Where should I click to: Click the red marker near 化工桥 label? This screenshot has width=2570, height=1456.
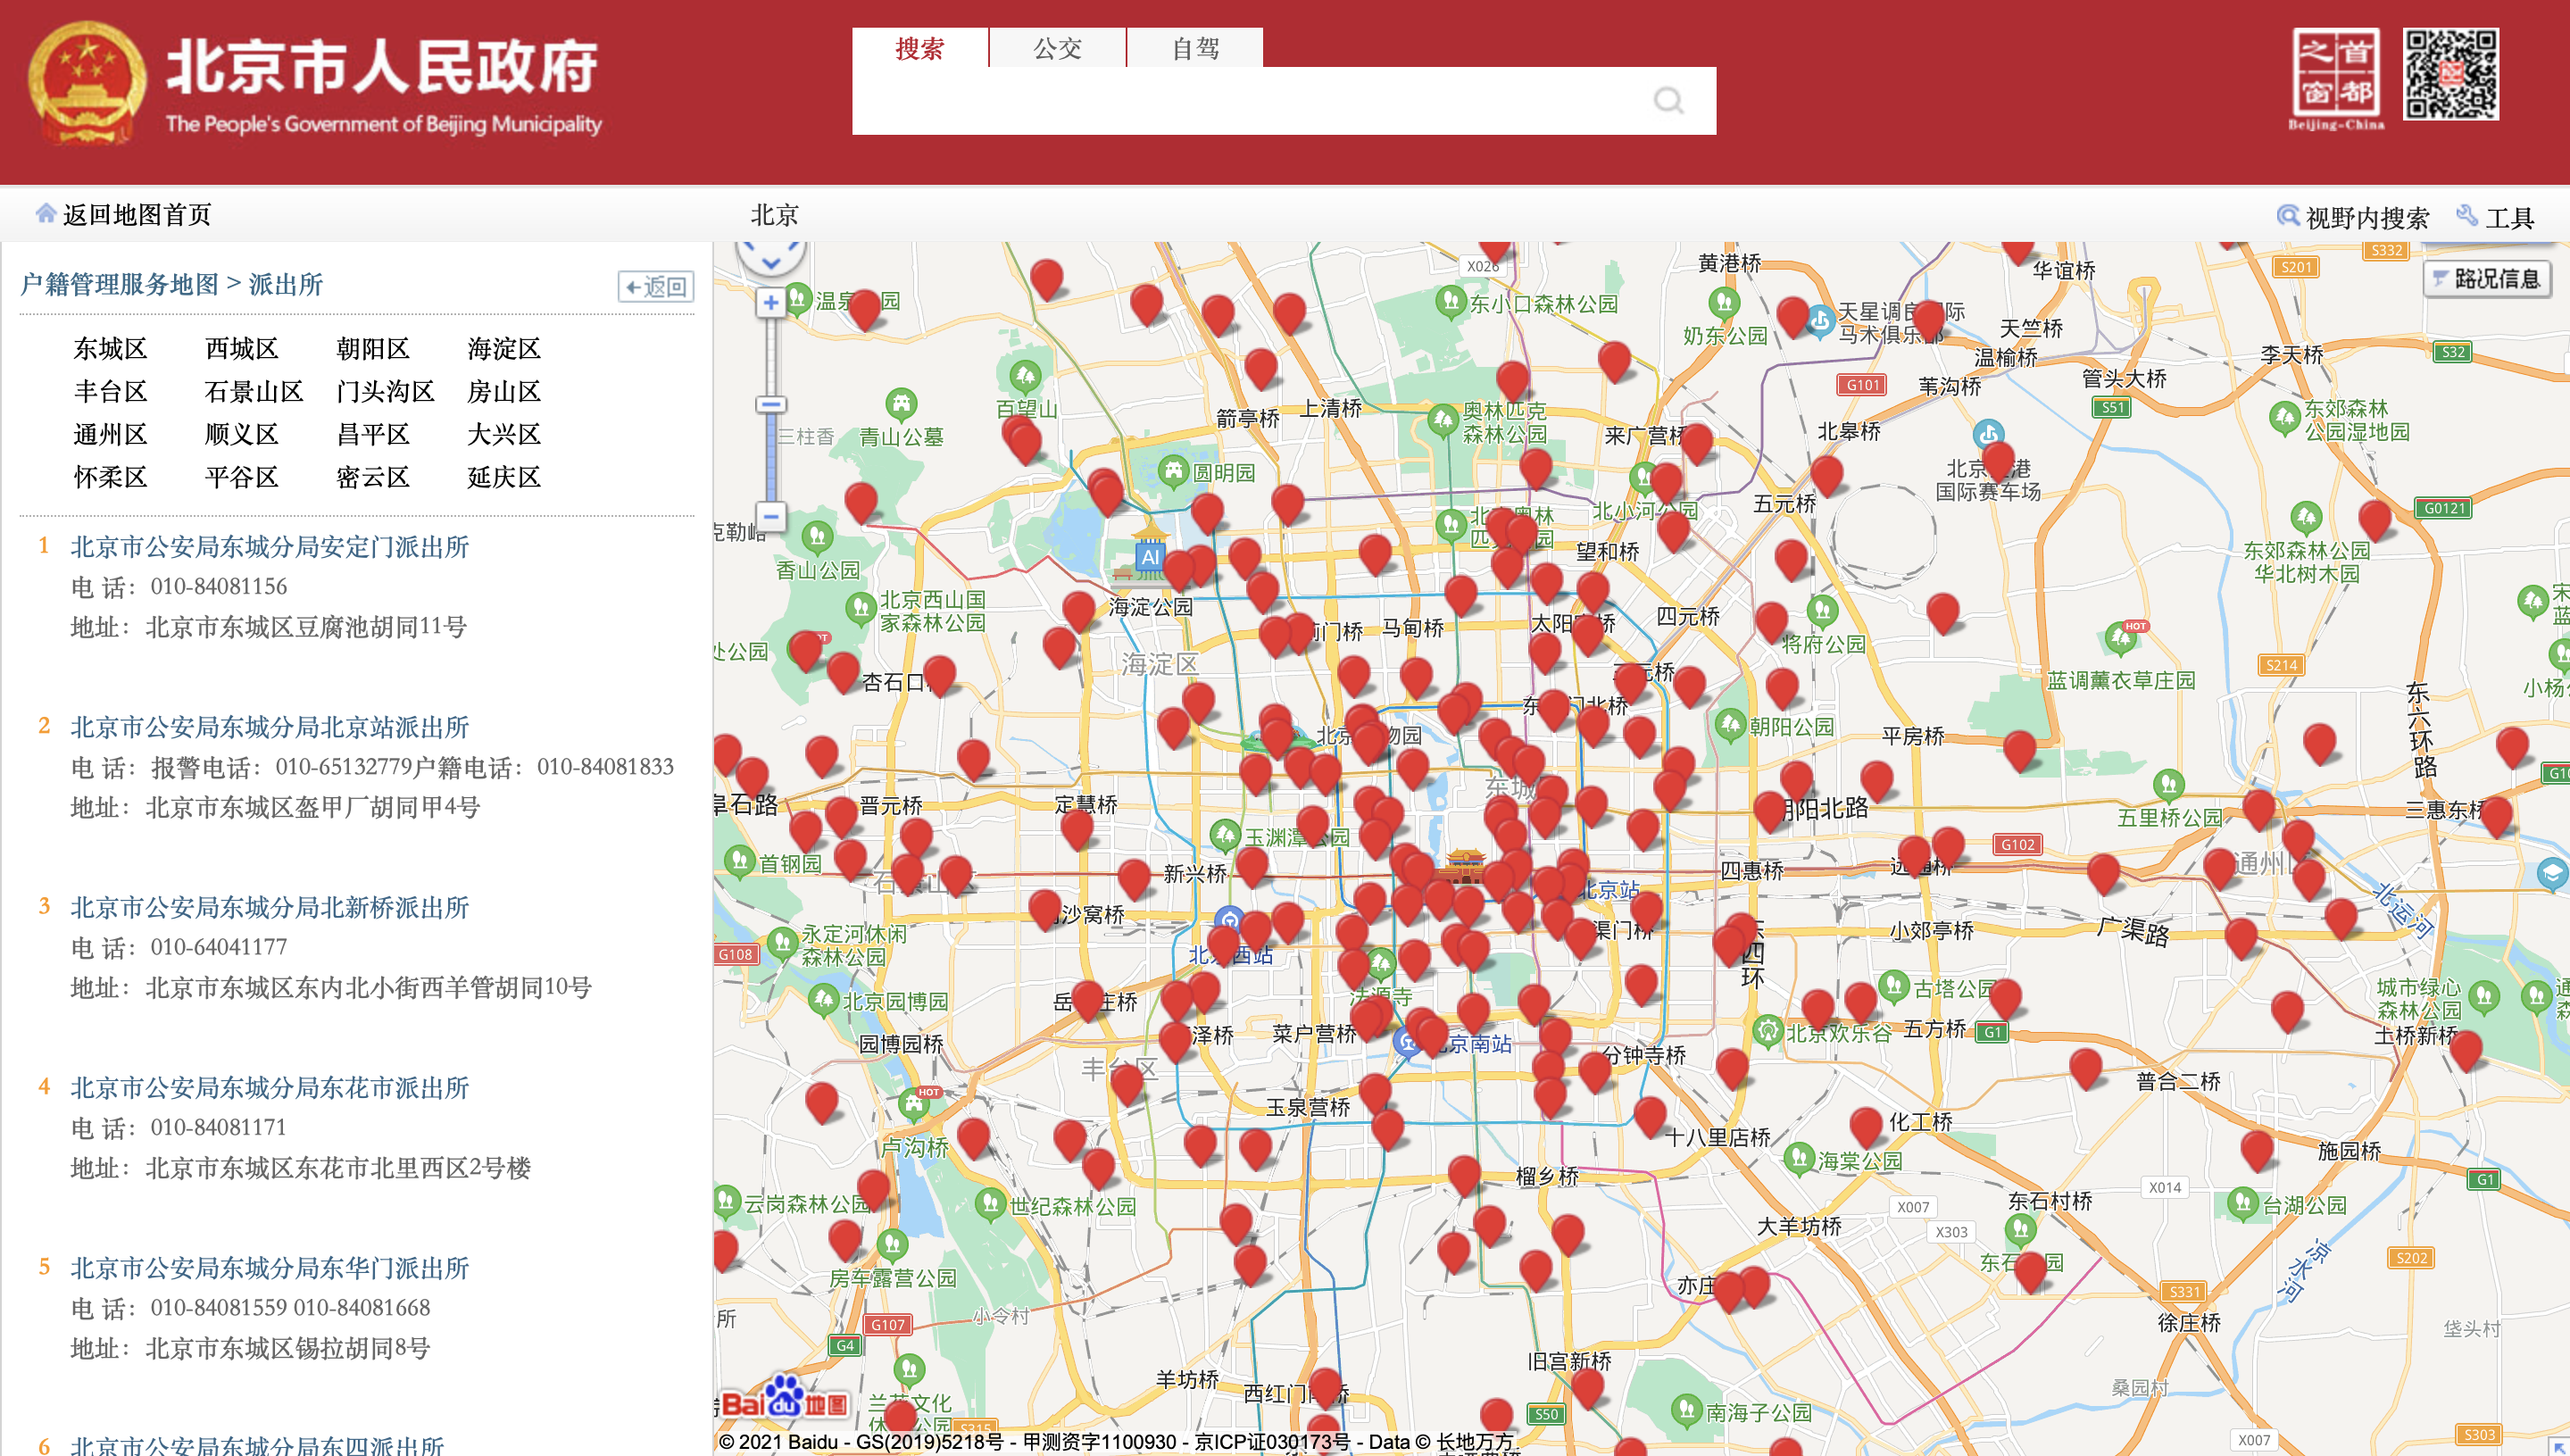1866,1127
